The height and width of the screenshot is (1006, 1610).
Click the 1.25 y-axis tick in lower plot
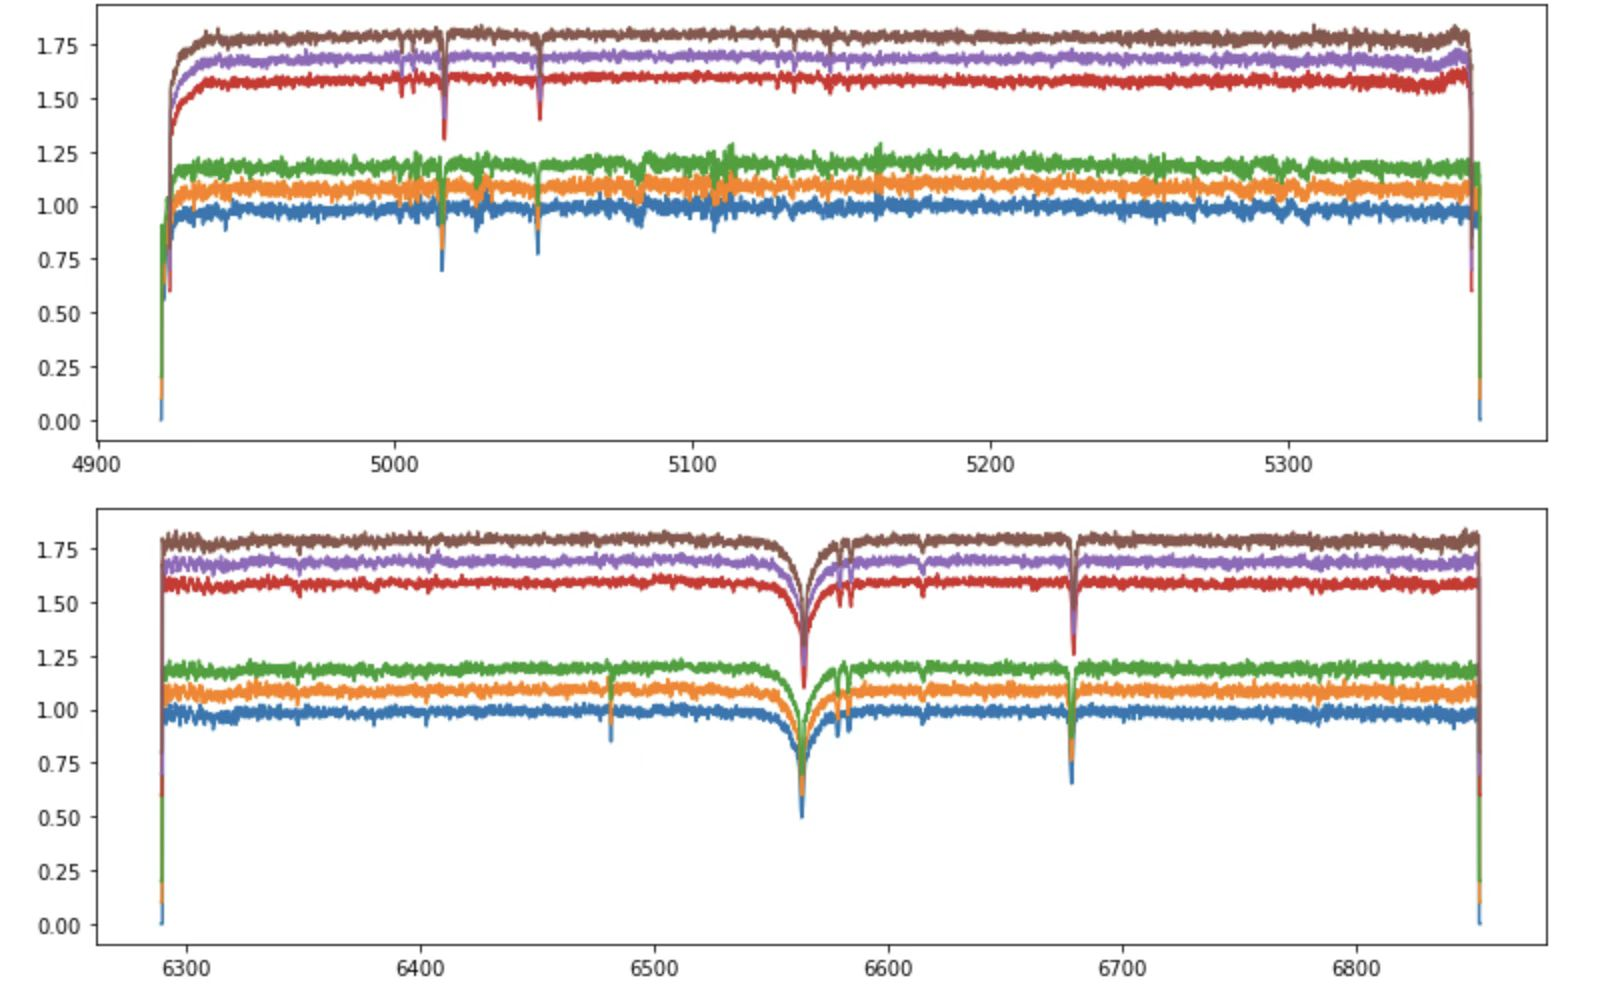(x=56, y=657)
